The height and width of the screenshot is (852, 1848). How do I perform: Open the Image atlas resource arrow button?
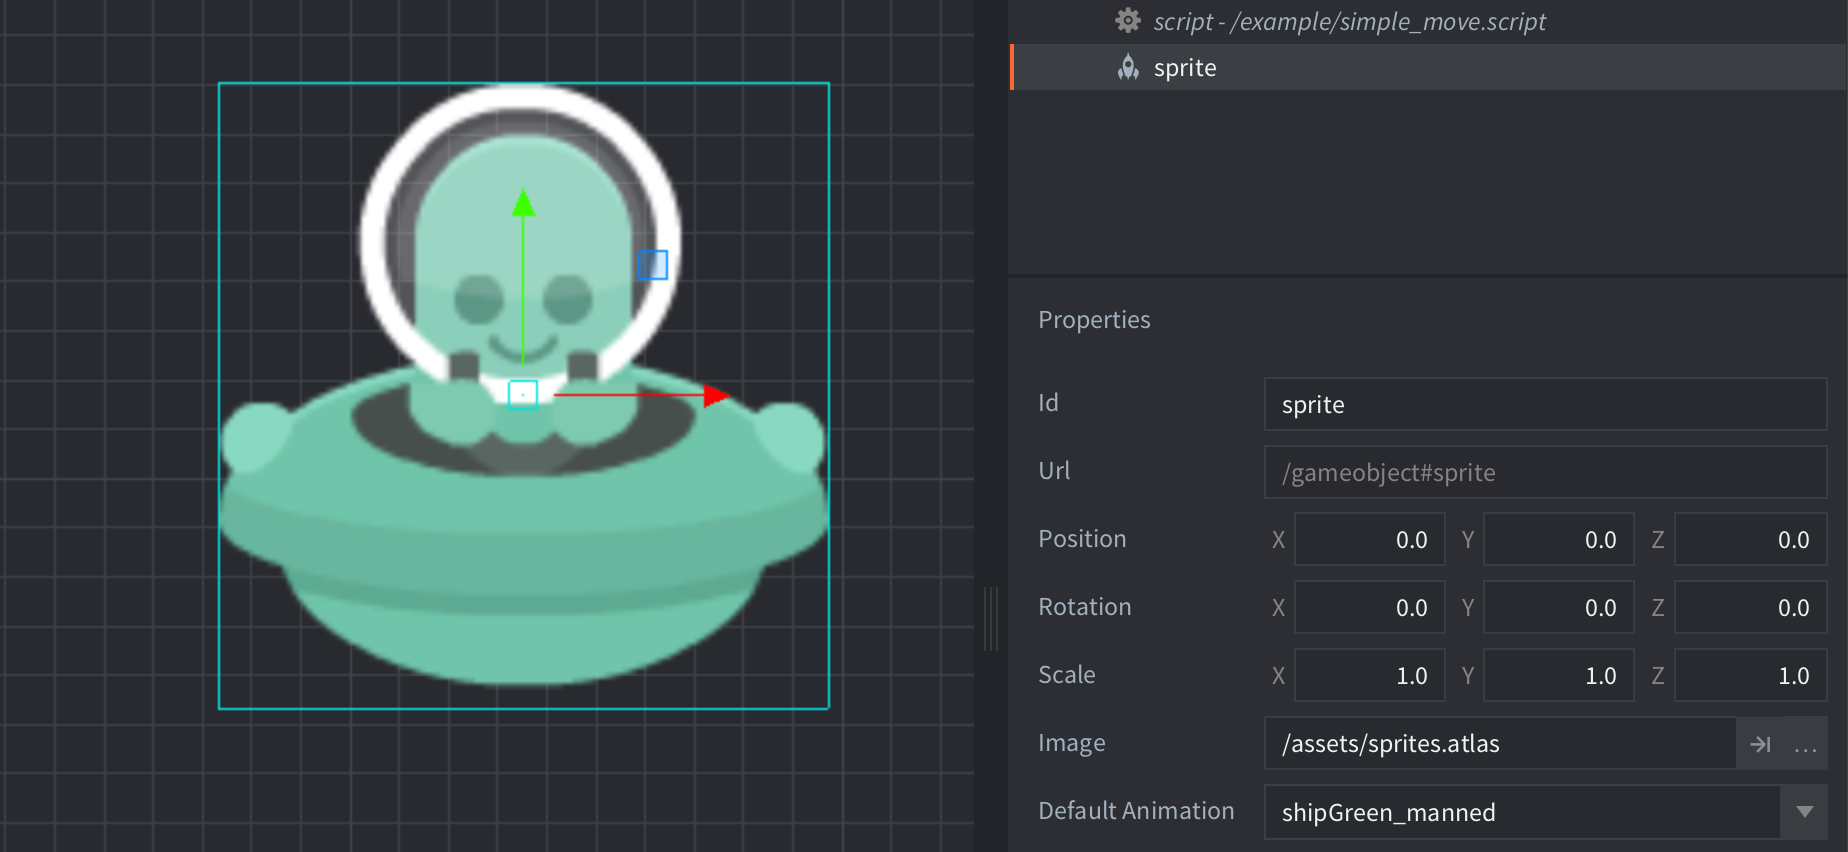click(x=1760, y=744)
